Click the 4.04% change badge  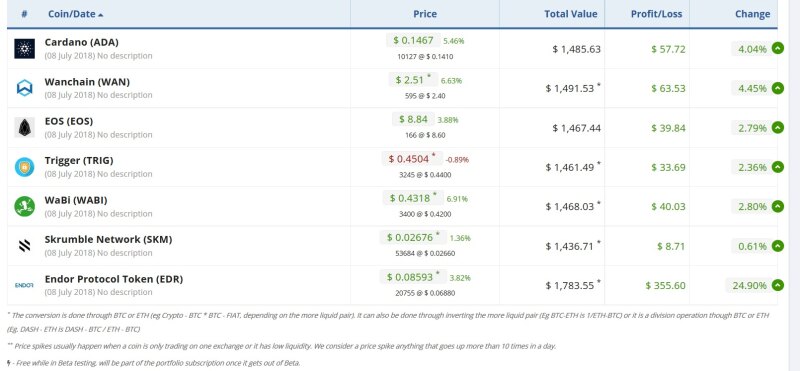(x=752, y=49)
